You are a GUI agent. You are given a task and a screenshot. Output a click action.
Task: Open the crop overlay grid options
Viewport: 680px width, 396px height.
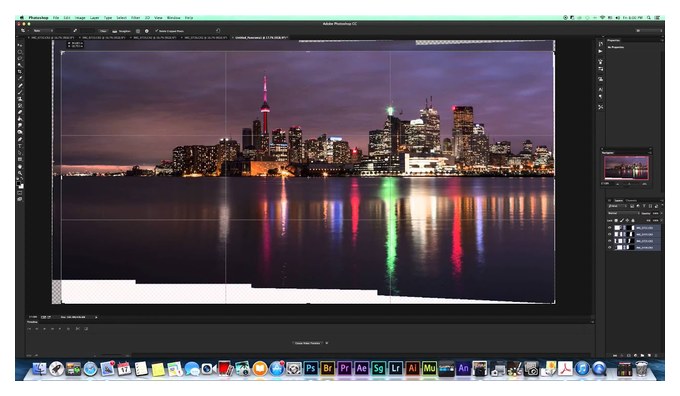tap(137, 31)
